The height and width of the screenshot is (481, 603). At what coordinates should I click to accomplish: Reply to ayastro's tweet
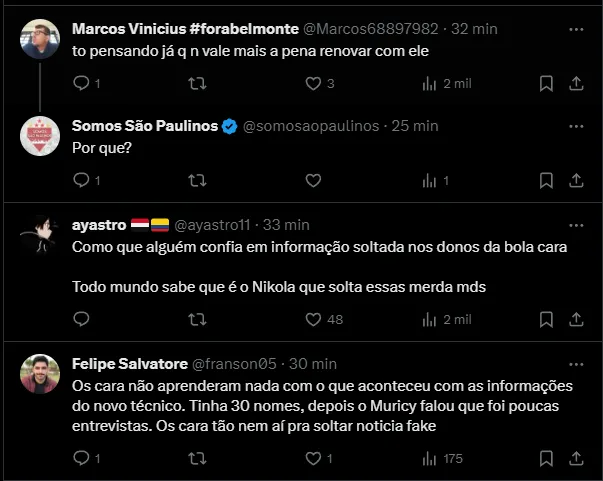tap(82, 319)
